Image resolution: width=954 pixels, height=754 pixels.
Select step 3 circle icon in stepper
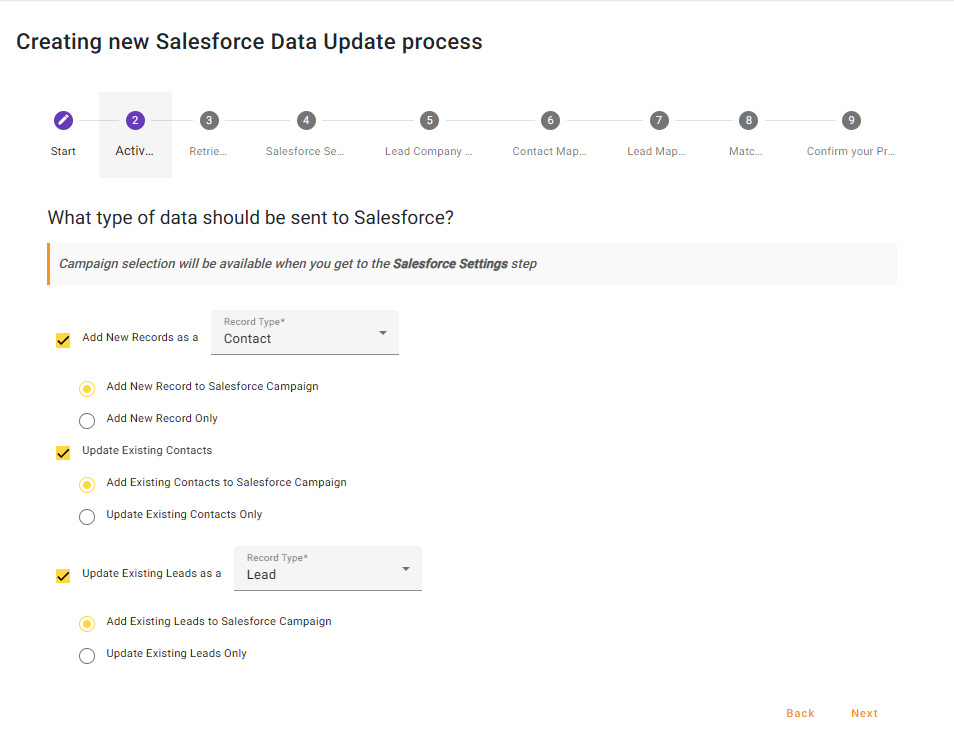[x=208, y=120]
